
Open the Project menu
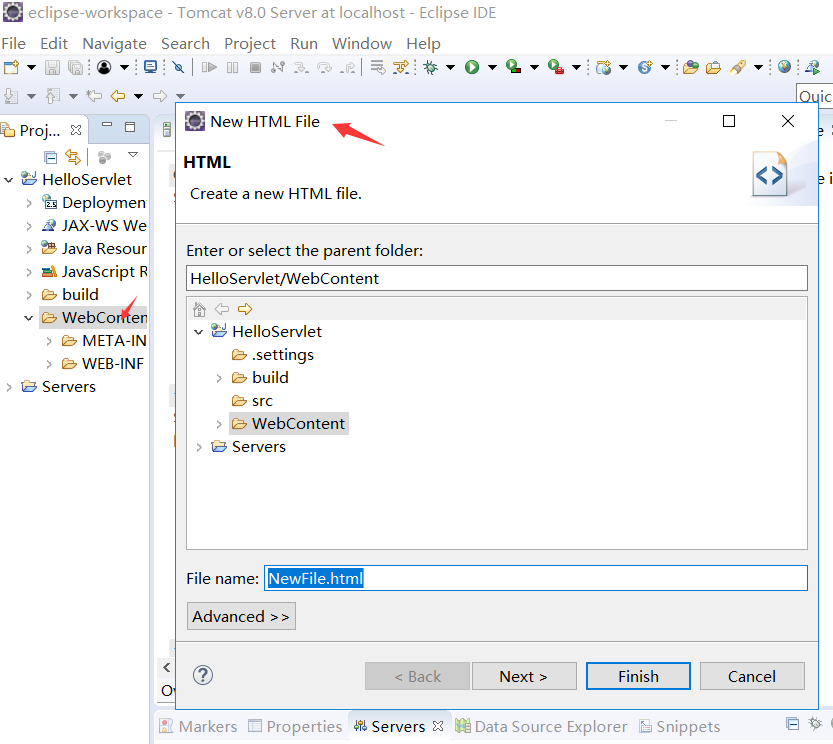(250, 44)
